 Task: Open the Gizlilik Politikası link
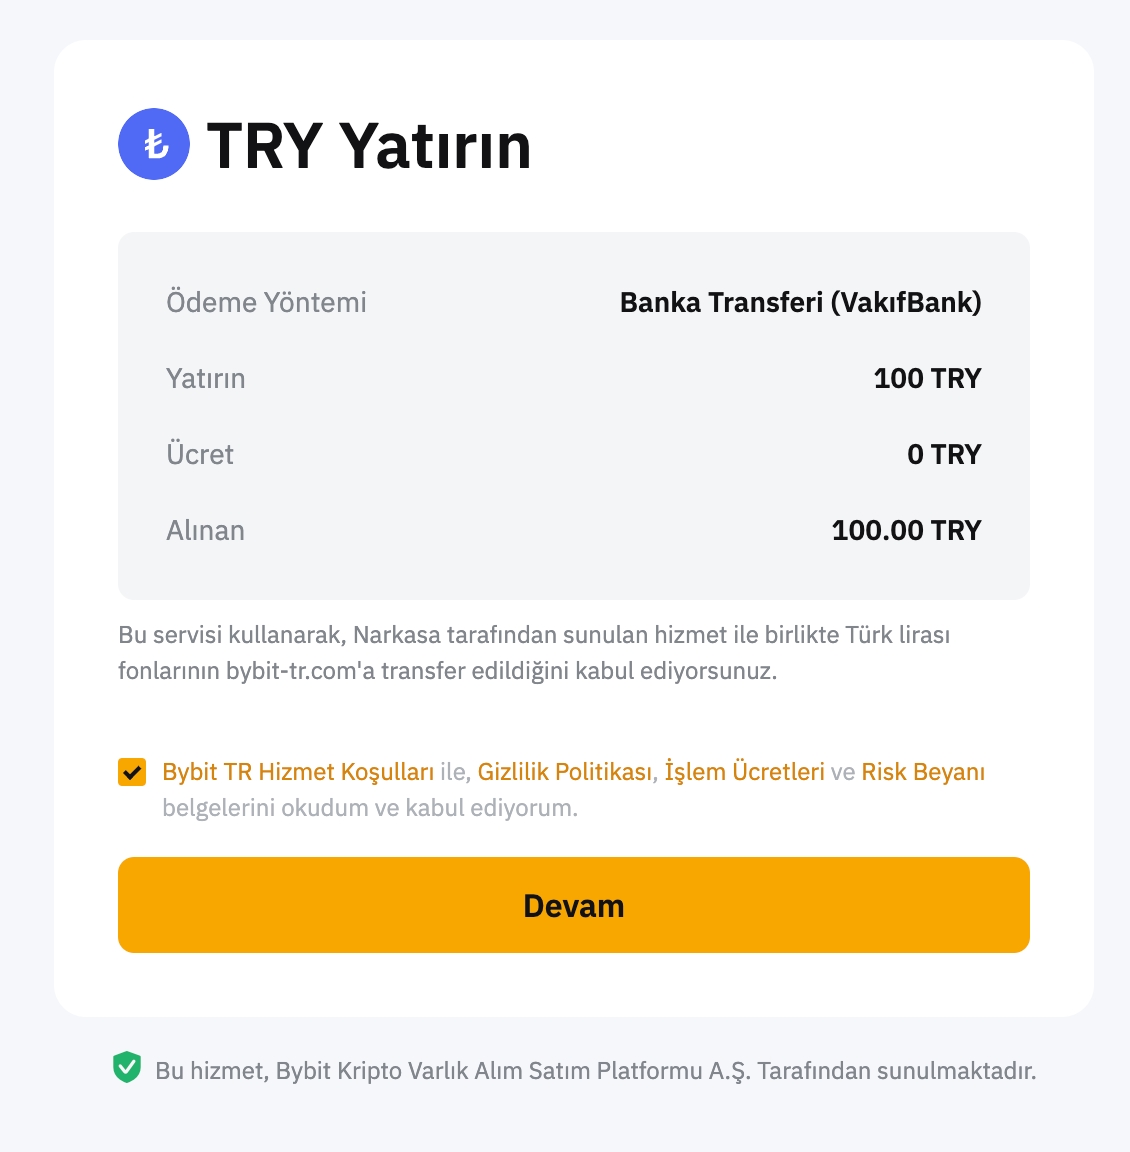565,772
